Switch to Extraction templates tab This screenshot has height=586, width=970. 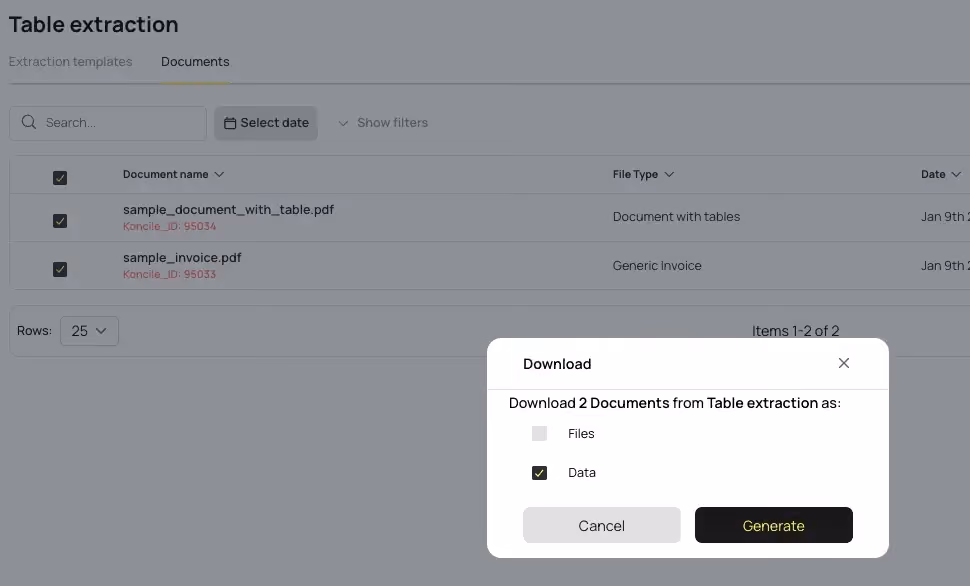click(x=71, y=62)
